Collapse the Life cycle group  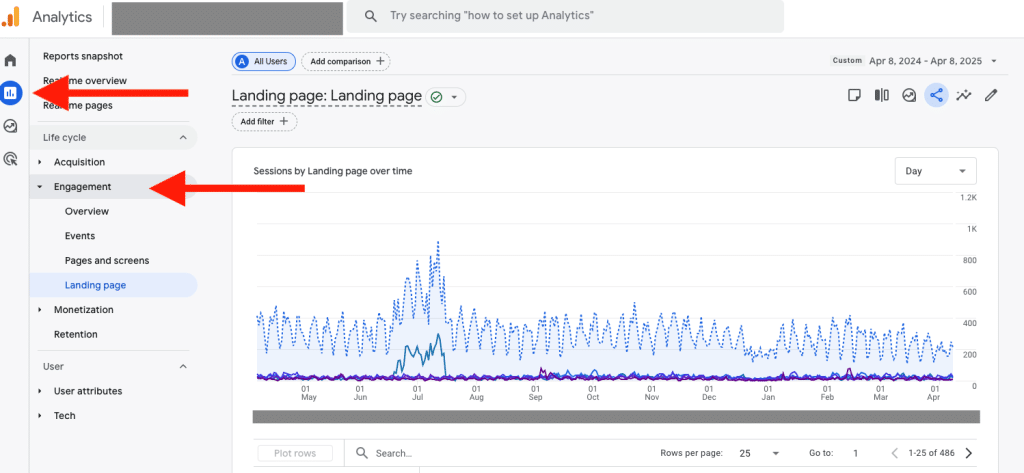(x=183, y=137)
